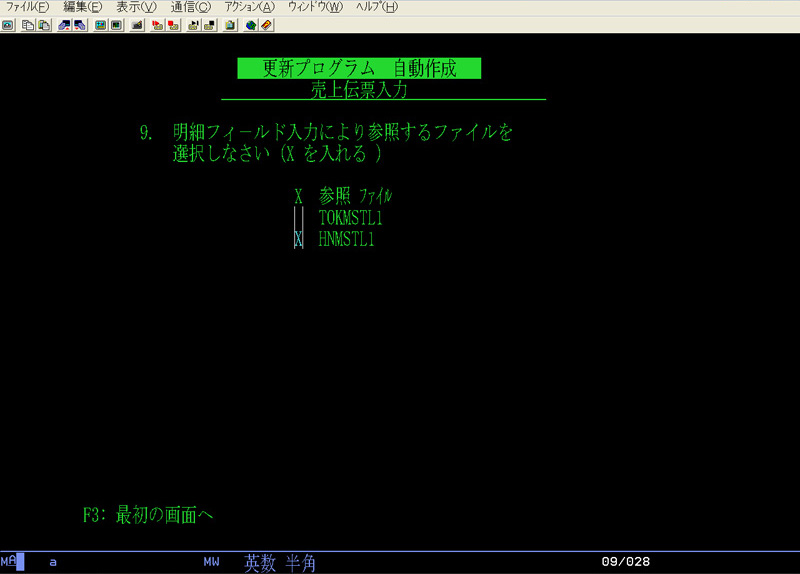Click the MA status indicator in status bar
Screen dimensions: 800x574
point(9,561)
